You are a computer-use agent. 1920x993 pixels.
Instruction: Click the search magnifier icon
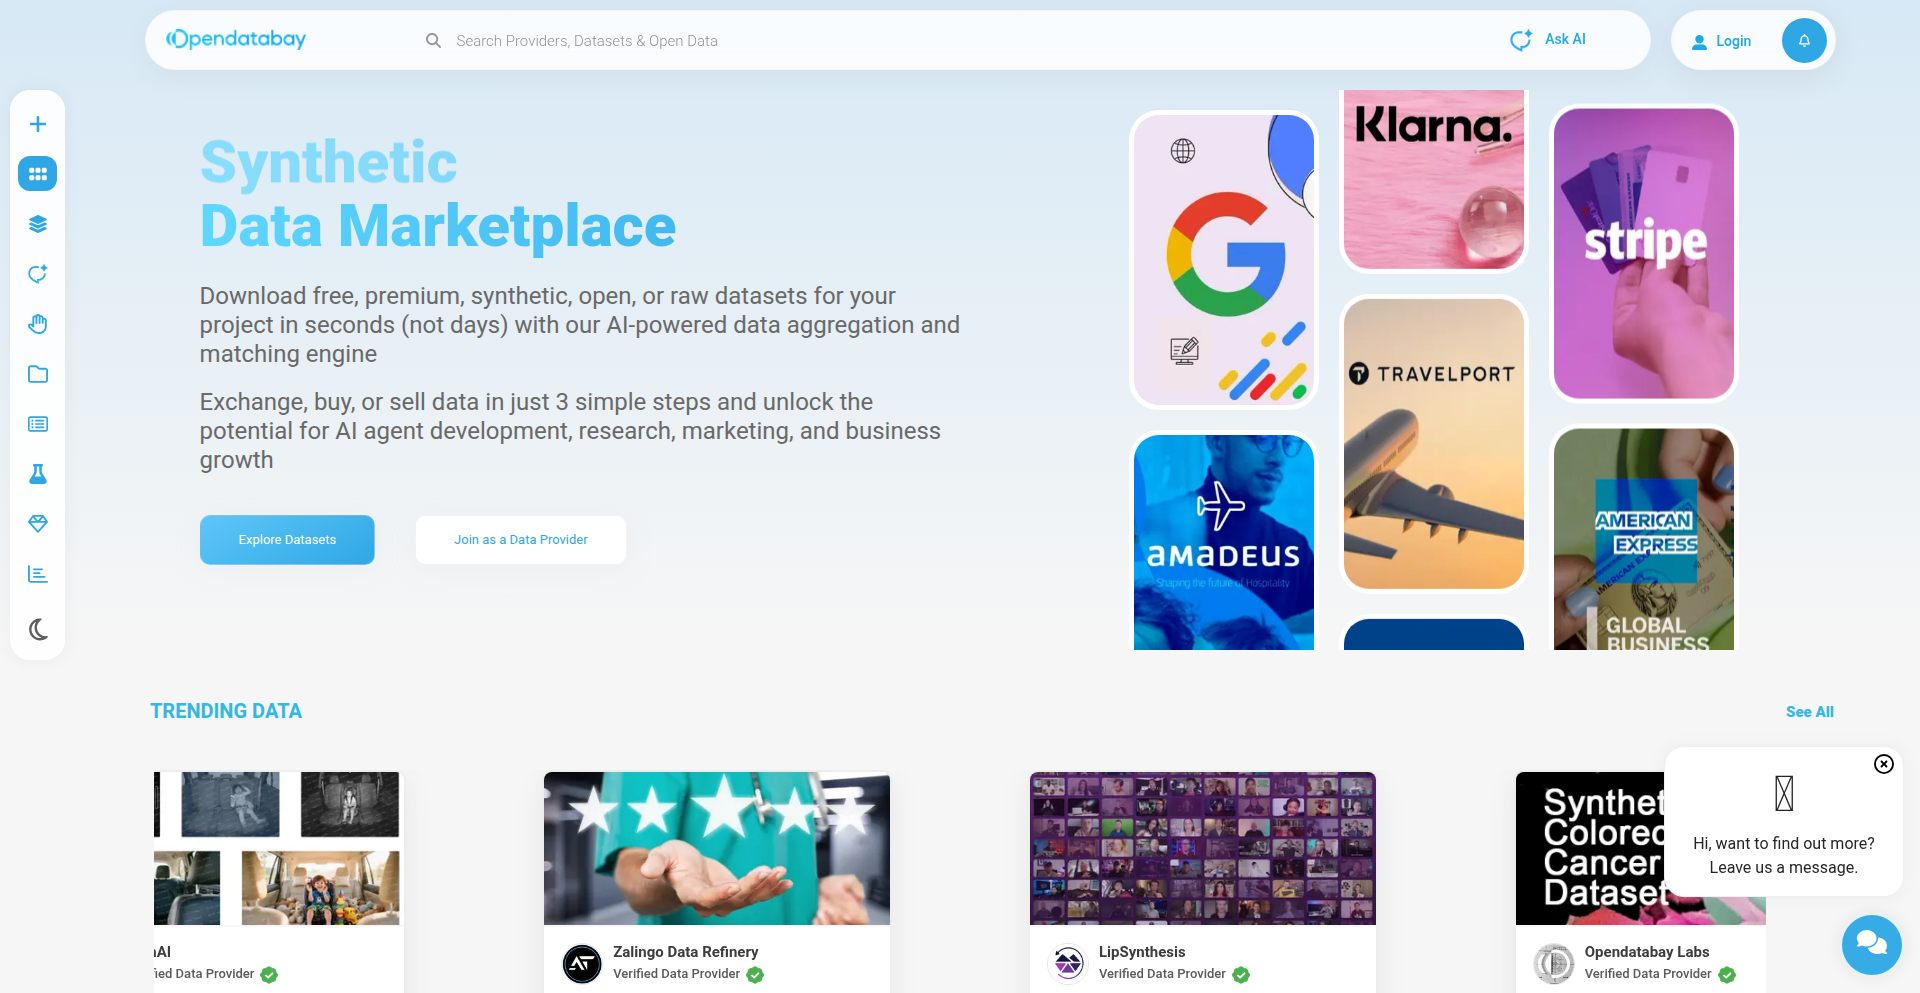[x=433, y=41]
